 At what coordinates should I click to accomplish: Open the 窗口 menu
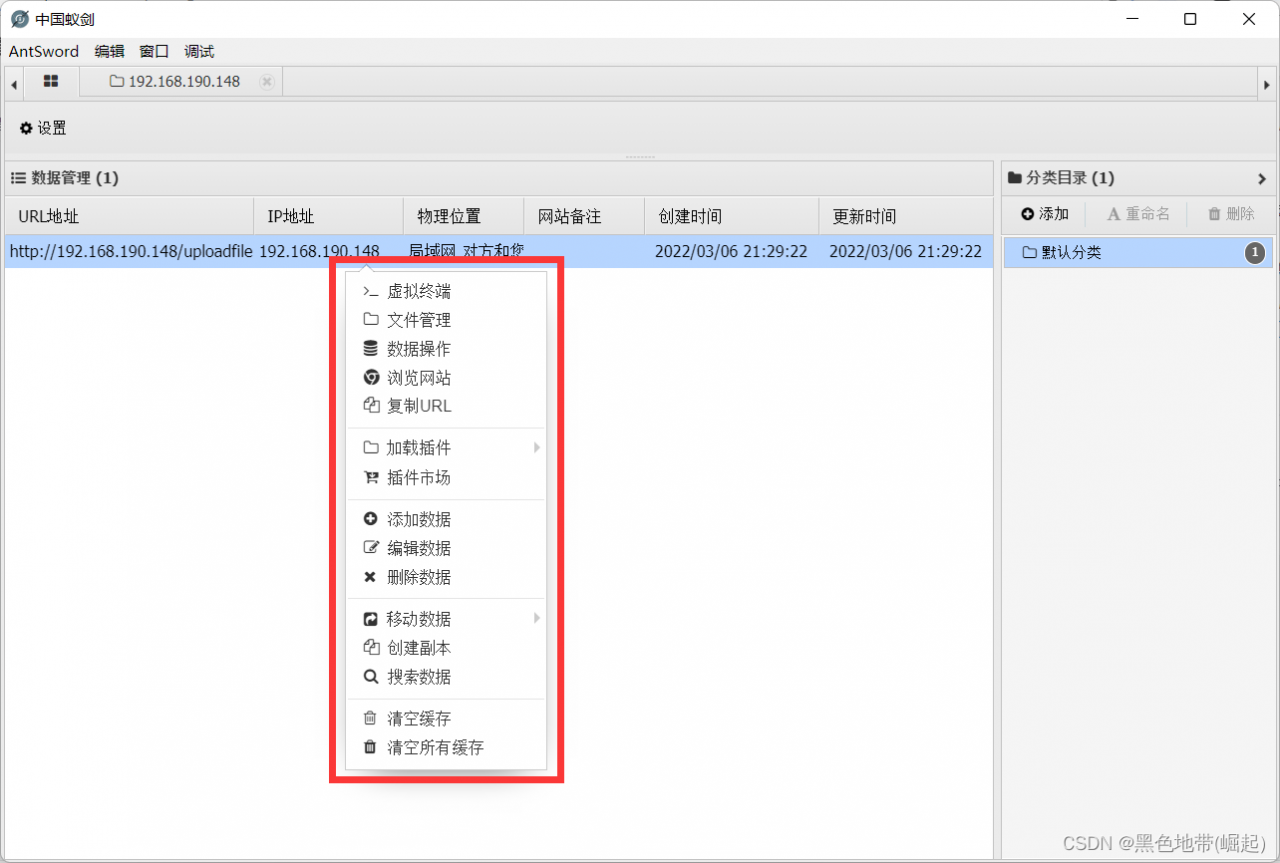154,51
